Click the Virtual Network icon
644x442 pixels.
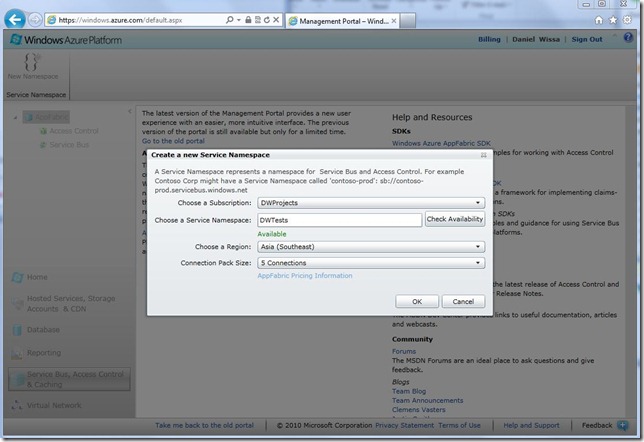point(16,405)
